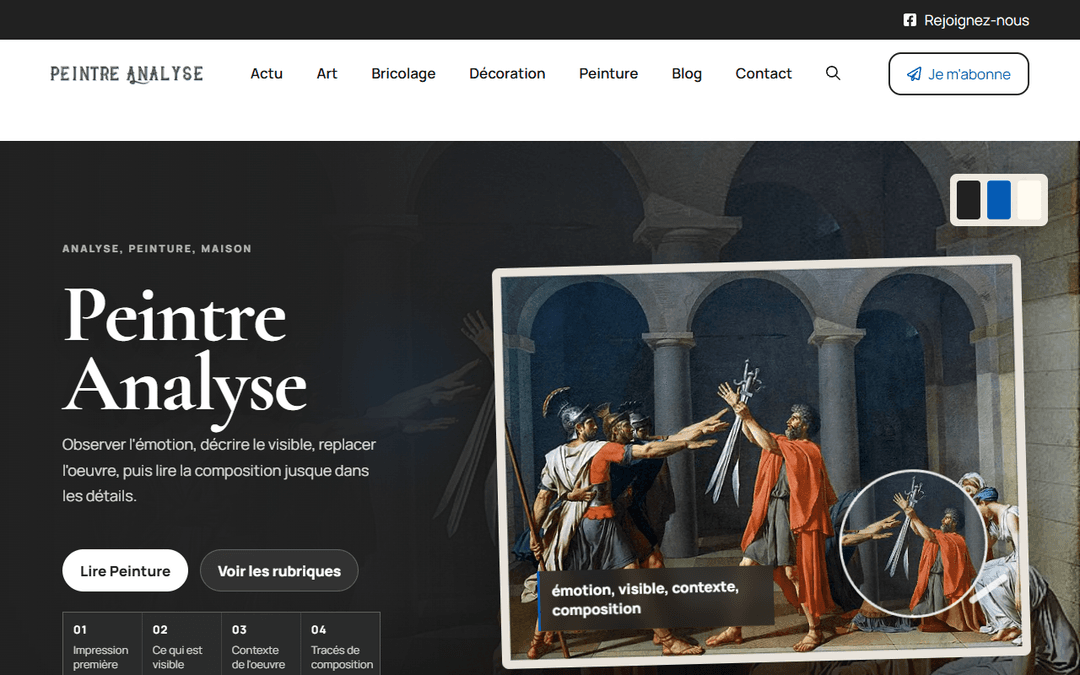Click the 04 Tracés de composition step
This screenshot has height=675, width=1080.
(340, 645)
